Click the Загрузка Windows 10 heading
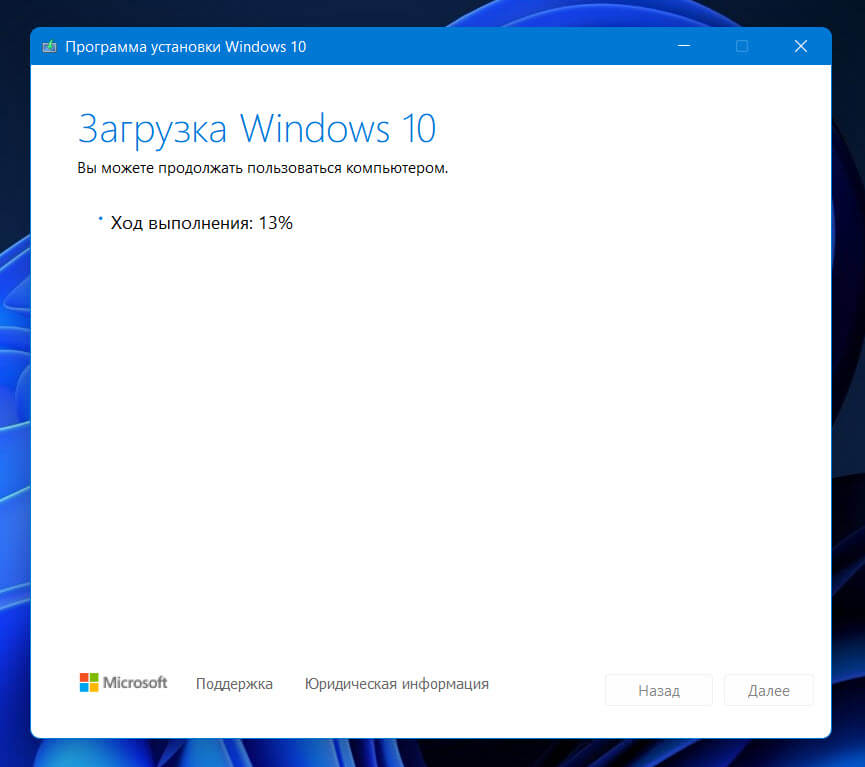 click(x=257, y=129)
